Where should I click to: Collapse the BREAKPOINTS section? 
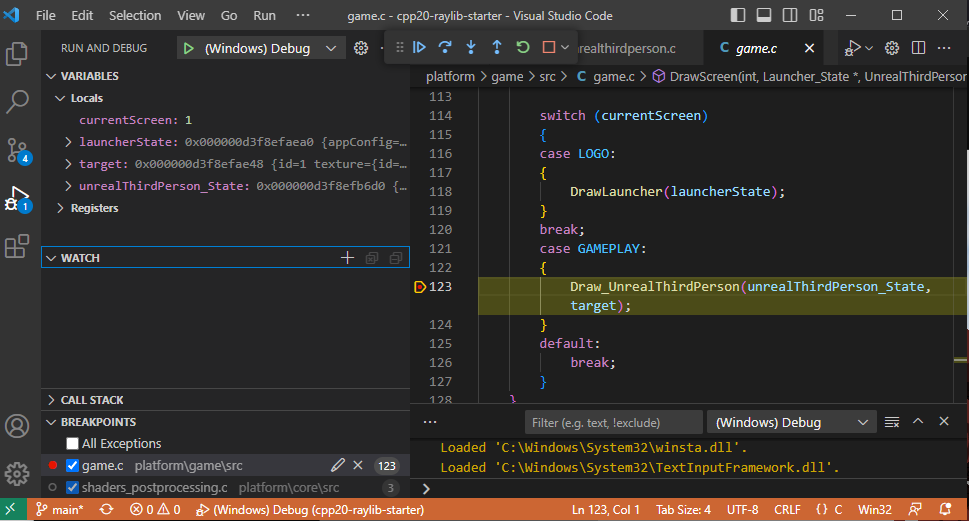tap(51, 422)
